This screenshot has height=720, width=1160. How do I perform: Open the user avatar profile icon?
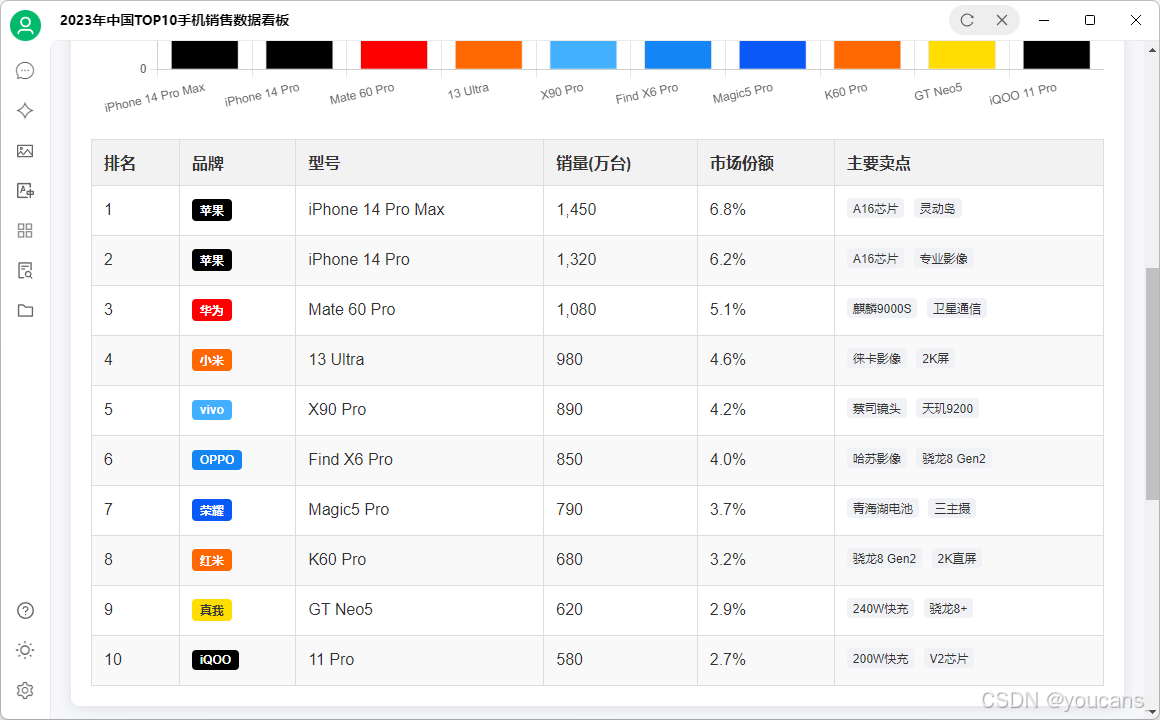coord(25,25)
